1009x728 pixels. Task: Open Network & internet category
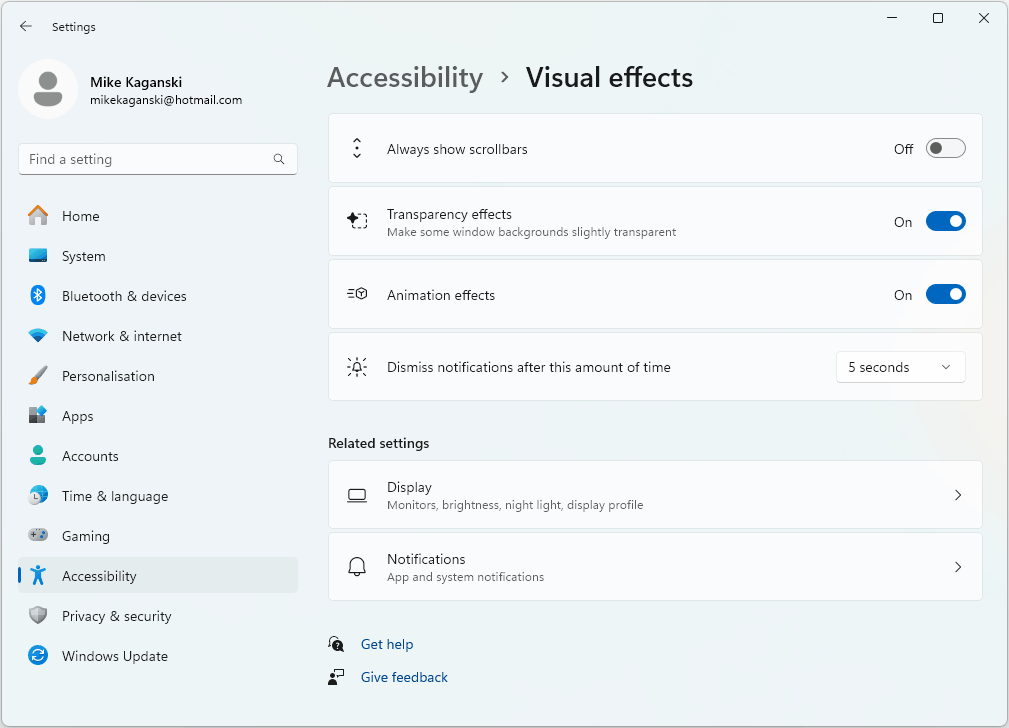pyautogui.click(x=158, y=335)
